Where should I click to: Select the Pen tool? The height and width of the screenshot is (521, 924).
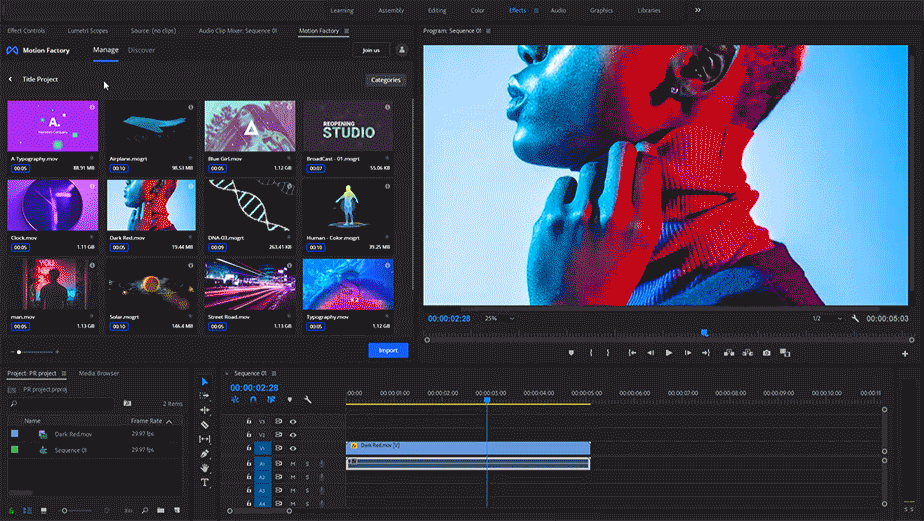205,454
